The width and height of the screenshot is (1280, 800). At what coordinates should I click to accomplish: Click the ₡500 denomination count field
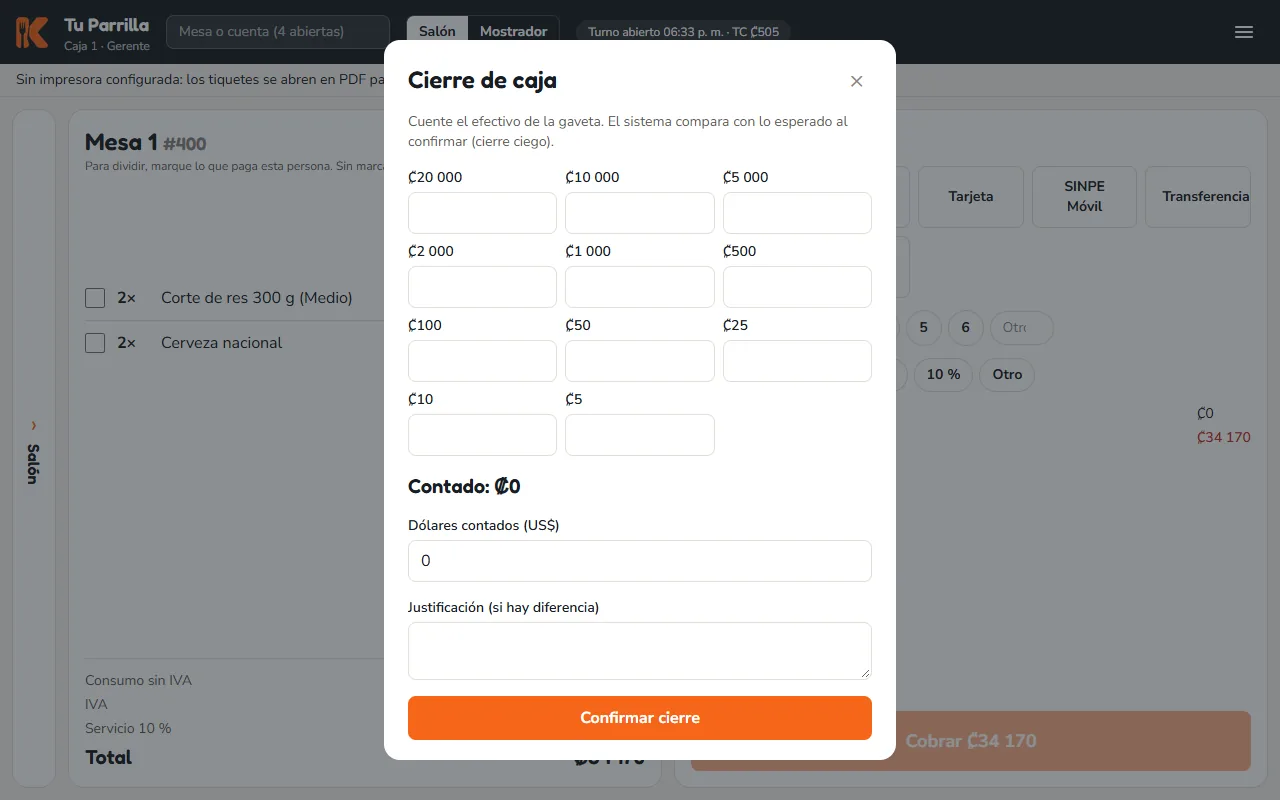pyautogui.click(x=797, y=287)
